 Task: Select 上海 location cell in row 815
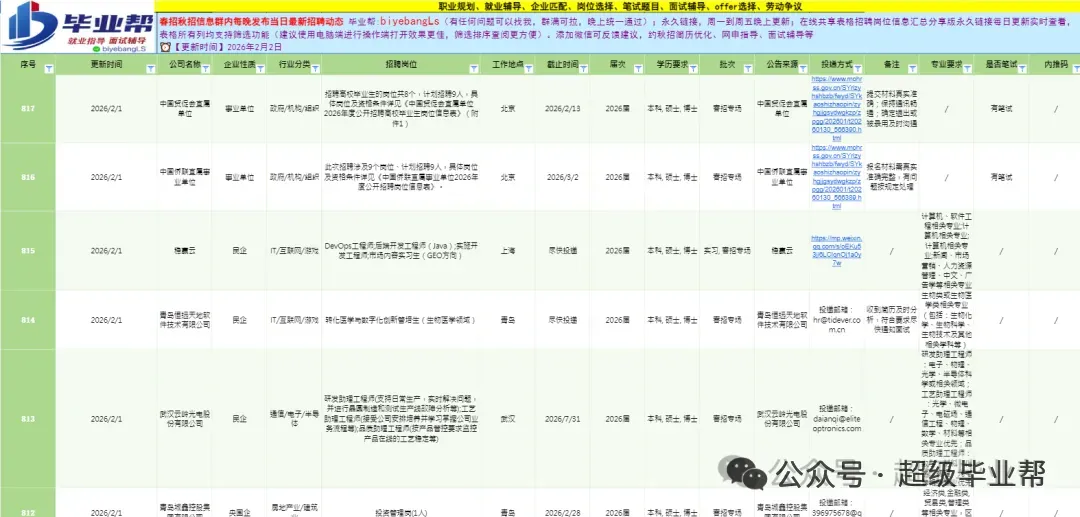click(x=508, y=251)
